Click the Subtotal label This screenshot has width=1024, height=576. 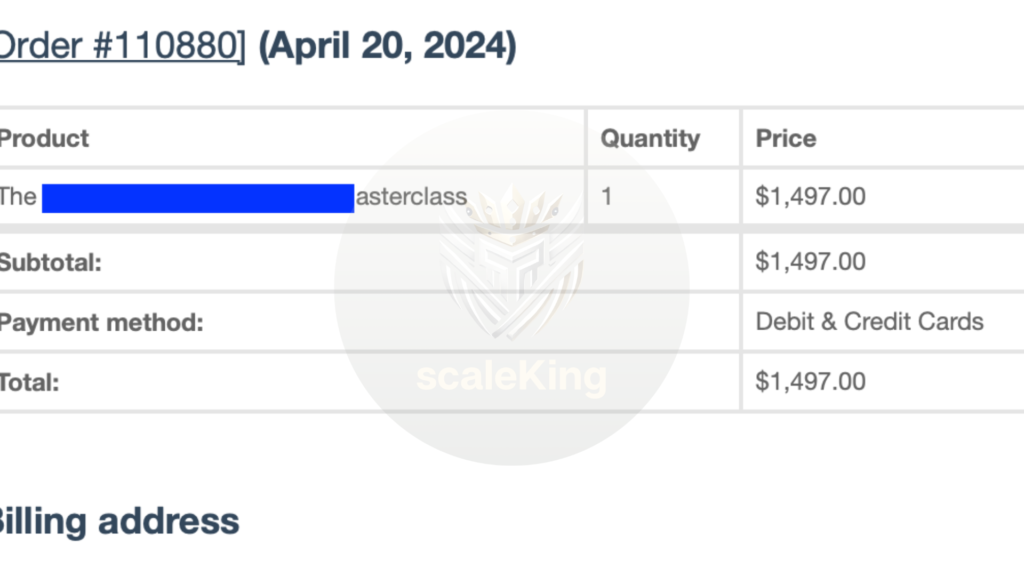pyautogui.click(x=50, y=263)
